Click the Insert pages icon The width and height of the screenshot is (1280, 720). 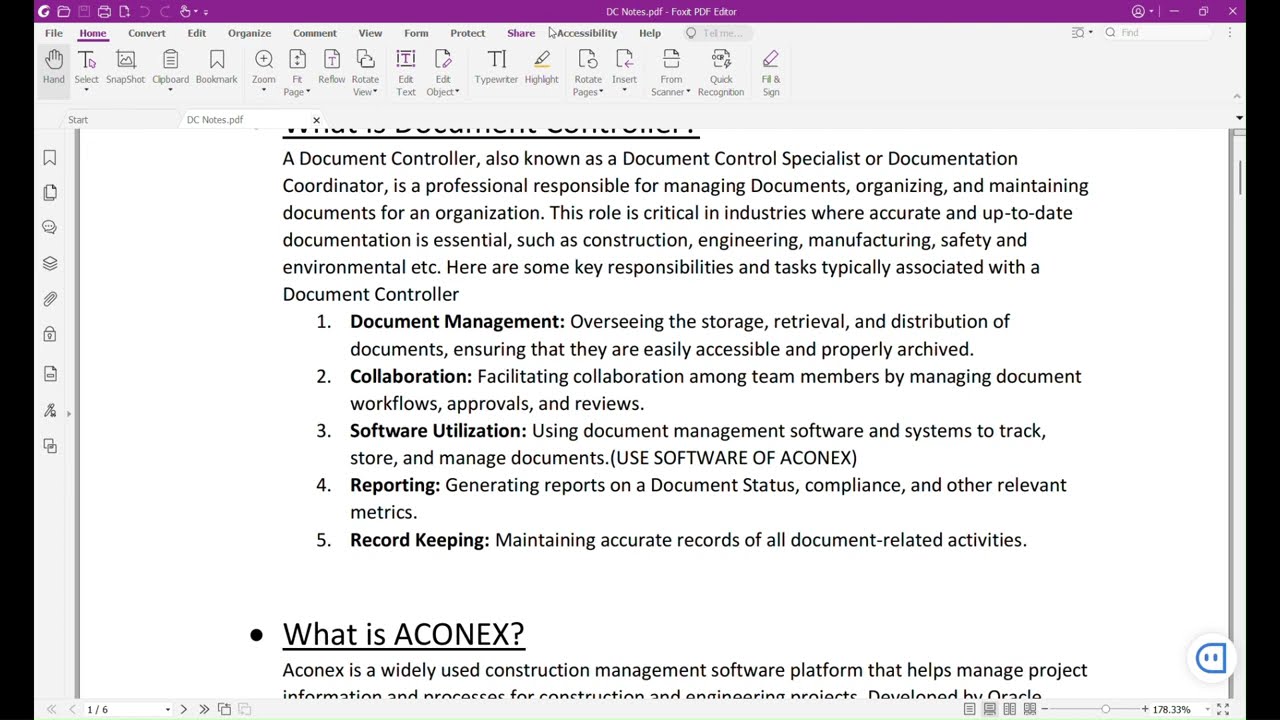pyautogui.click(x=624, y=60)
